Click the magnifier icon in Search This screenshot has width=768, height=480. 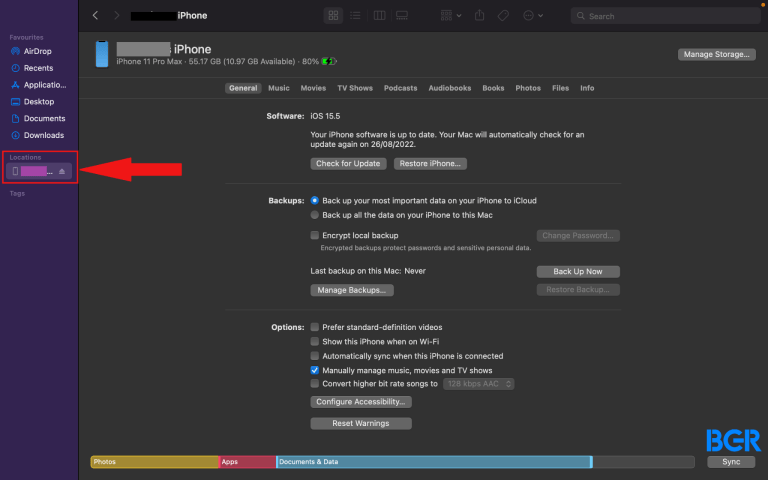(x=580, y=16)
